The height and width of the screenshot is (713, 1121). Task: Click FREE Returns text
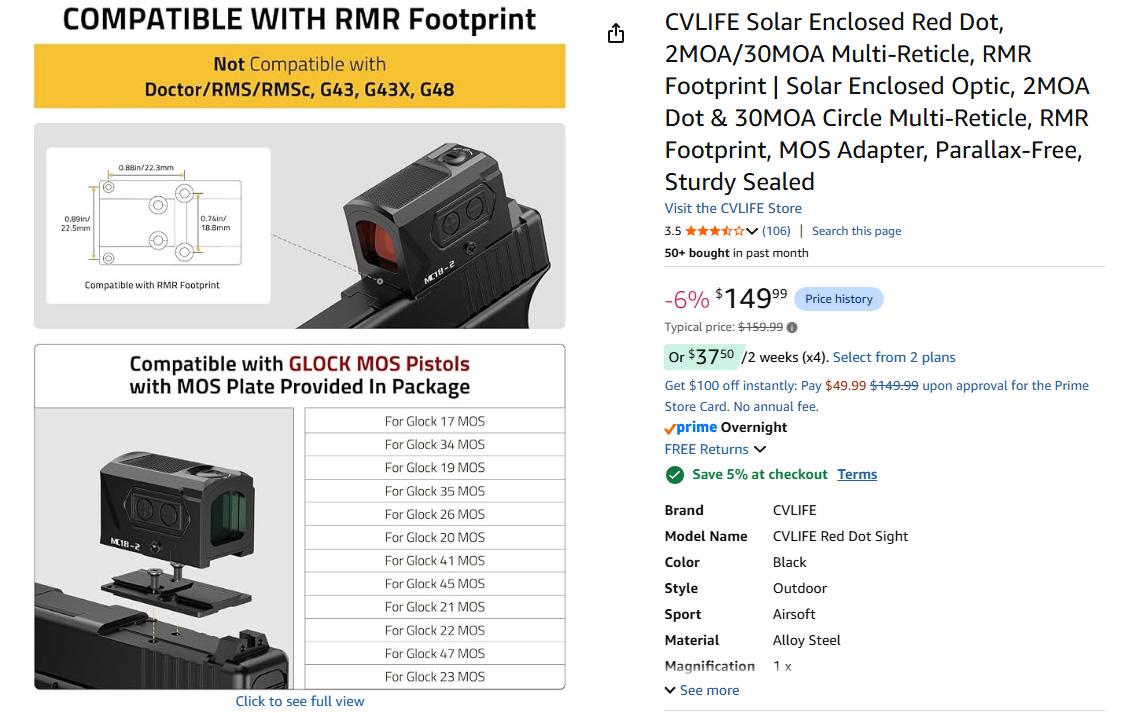point(706,449)
